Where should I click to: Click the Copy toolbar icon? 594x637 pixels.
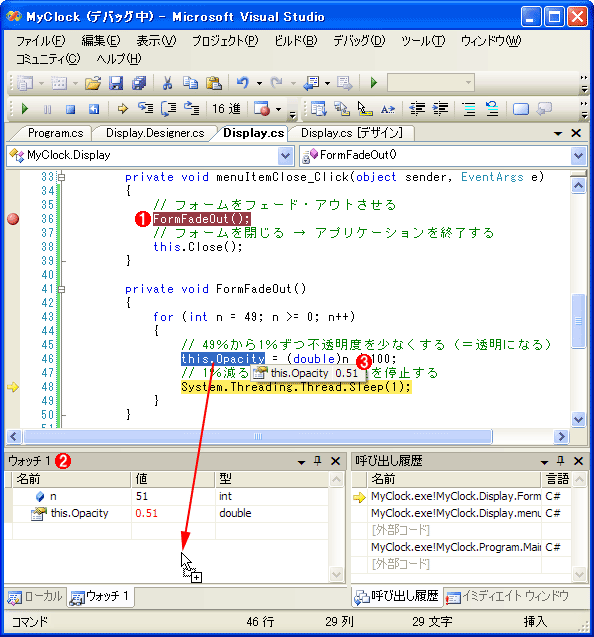190,83
